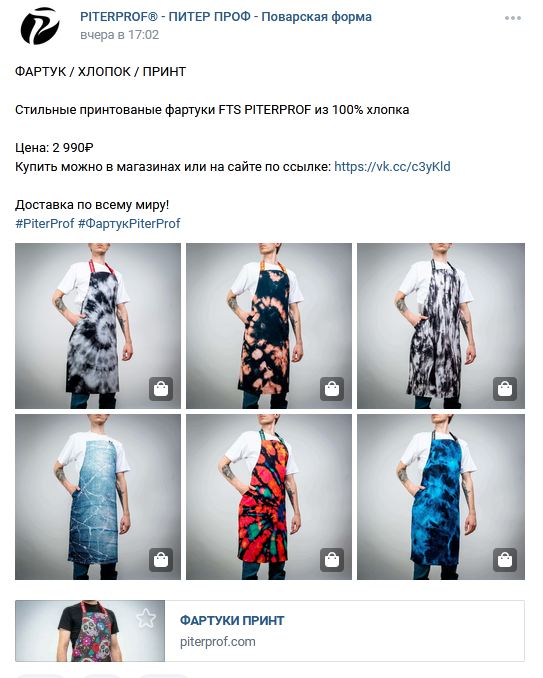Open the #ФартукPiterProf hashtag
The height and width of the screenshot is (678, 543).
coord(129,224)
